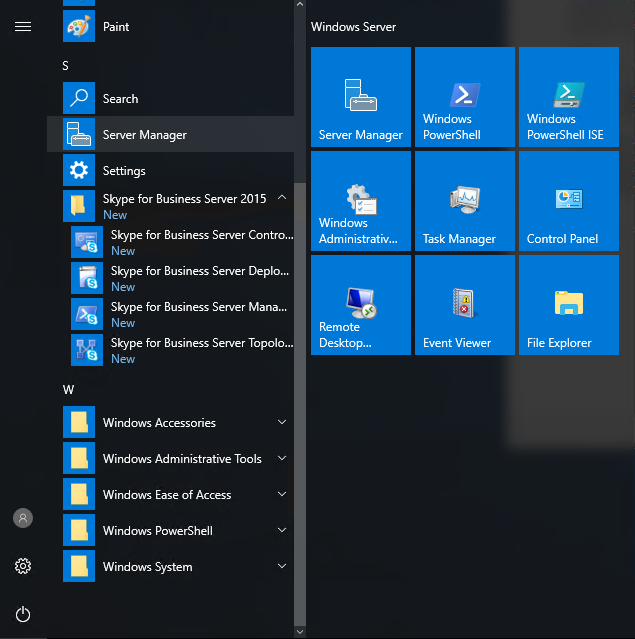Viewport: 635px width, 639px height.
Task: Click the letter S section header
Action: [x=66, y=66]
